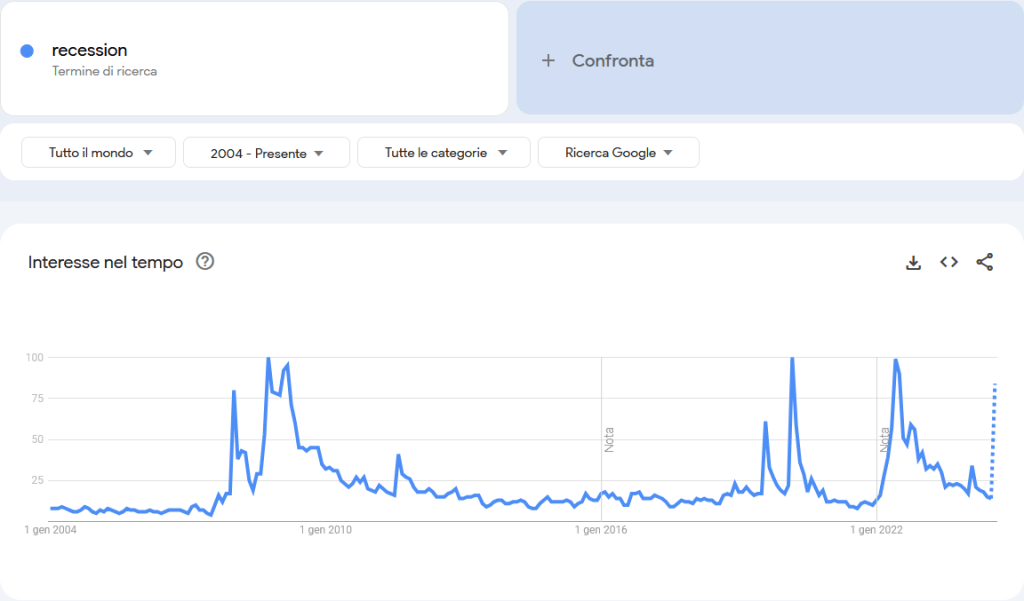Open help icon beside Interesse nel tempo
The height and width of the screenshot is (601, 1024).
point(205,262)
